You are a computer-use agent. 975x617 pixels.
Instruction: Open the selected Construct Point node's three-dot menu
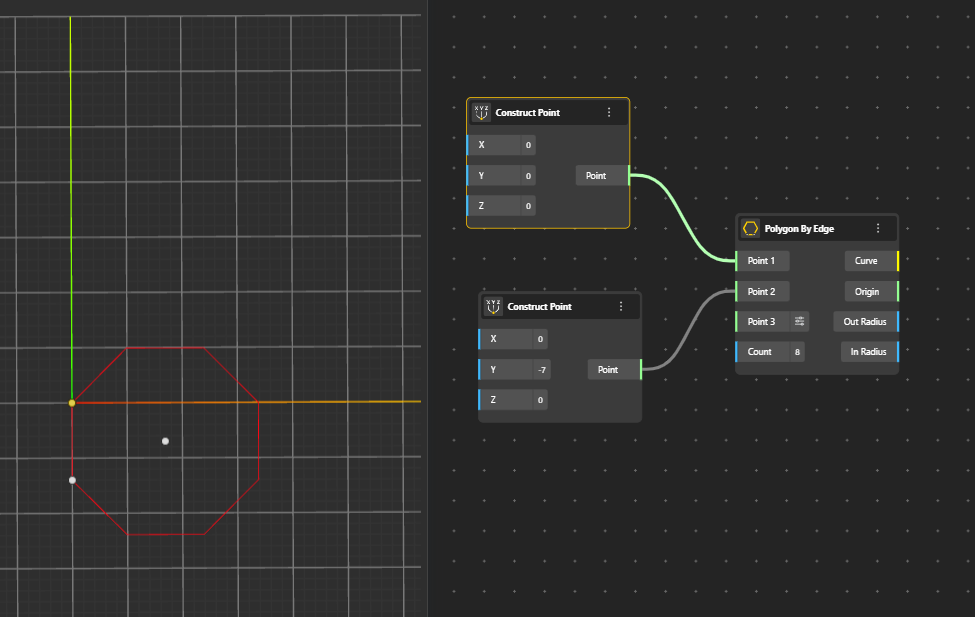(x=609, y=113)
